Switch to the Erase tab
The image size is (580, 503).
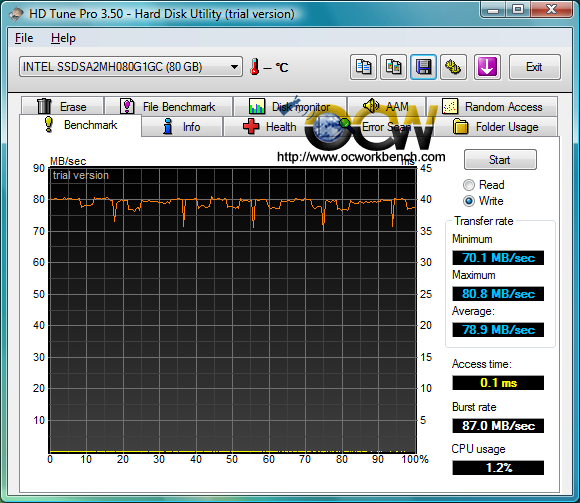(63, 106)
